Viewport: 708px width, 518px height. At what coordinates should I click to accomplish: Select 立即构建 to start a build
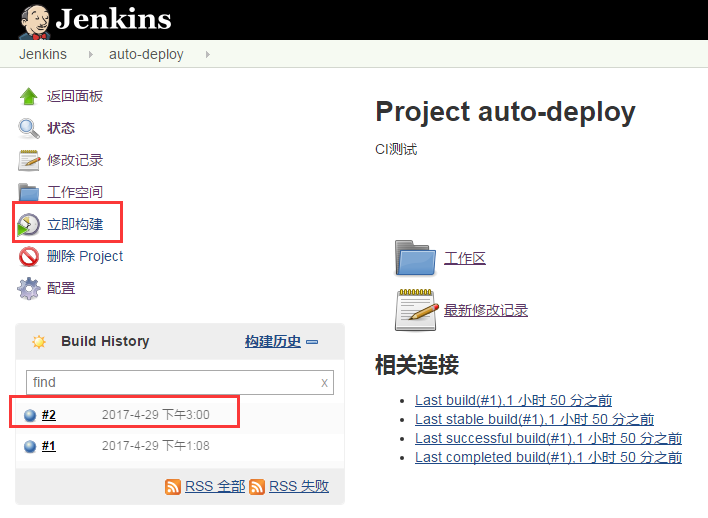tap(75, 224)
